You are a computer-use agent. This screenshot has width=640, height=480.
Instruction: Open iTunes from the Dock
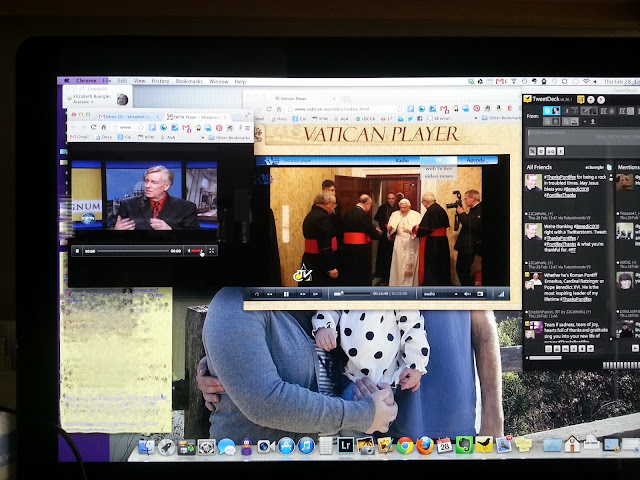[306, 446]
